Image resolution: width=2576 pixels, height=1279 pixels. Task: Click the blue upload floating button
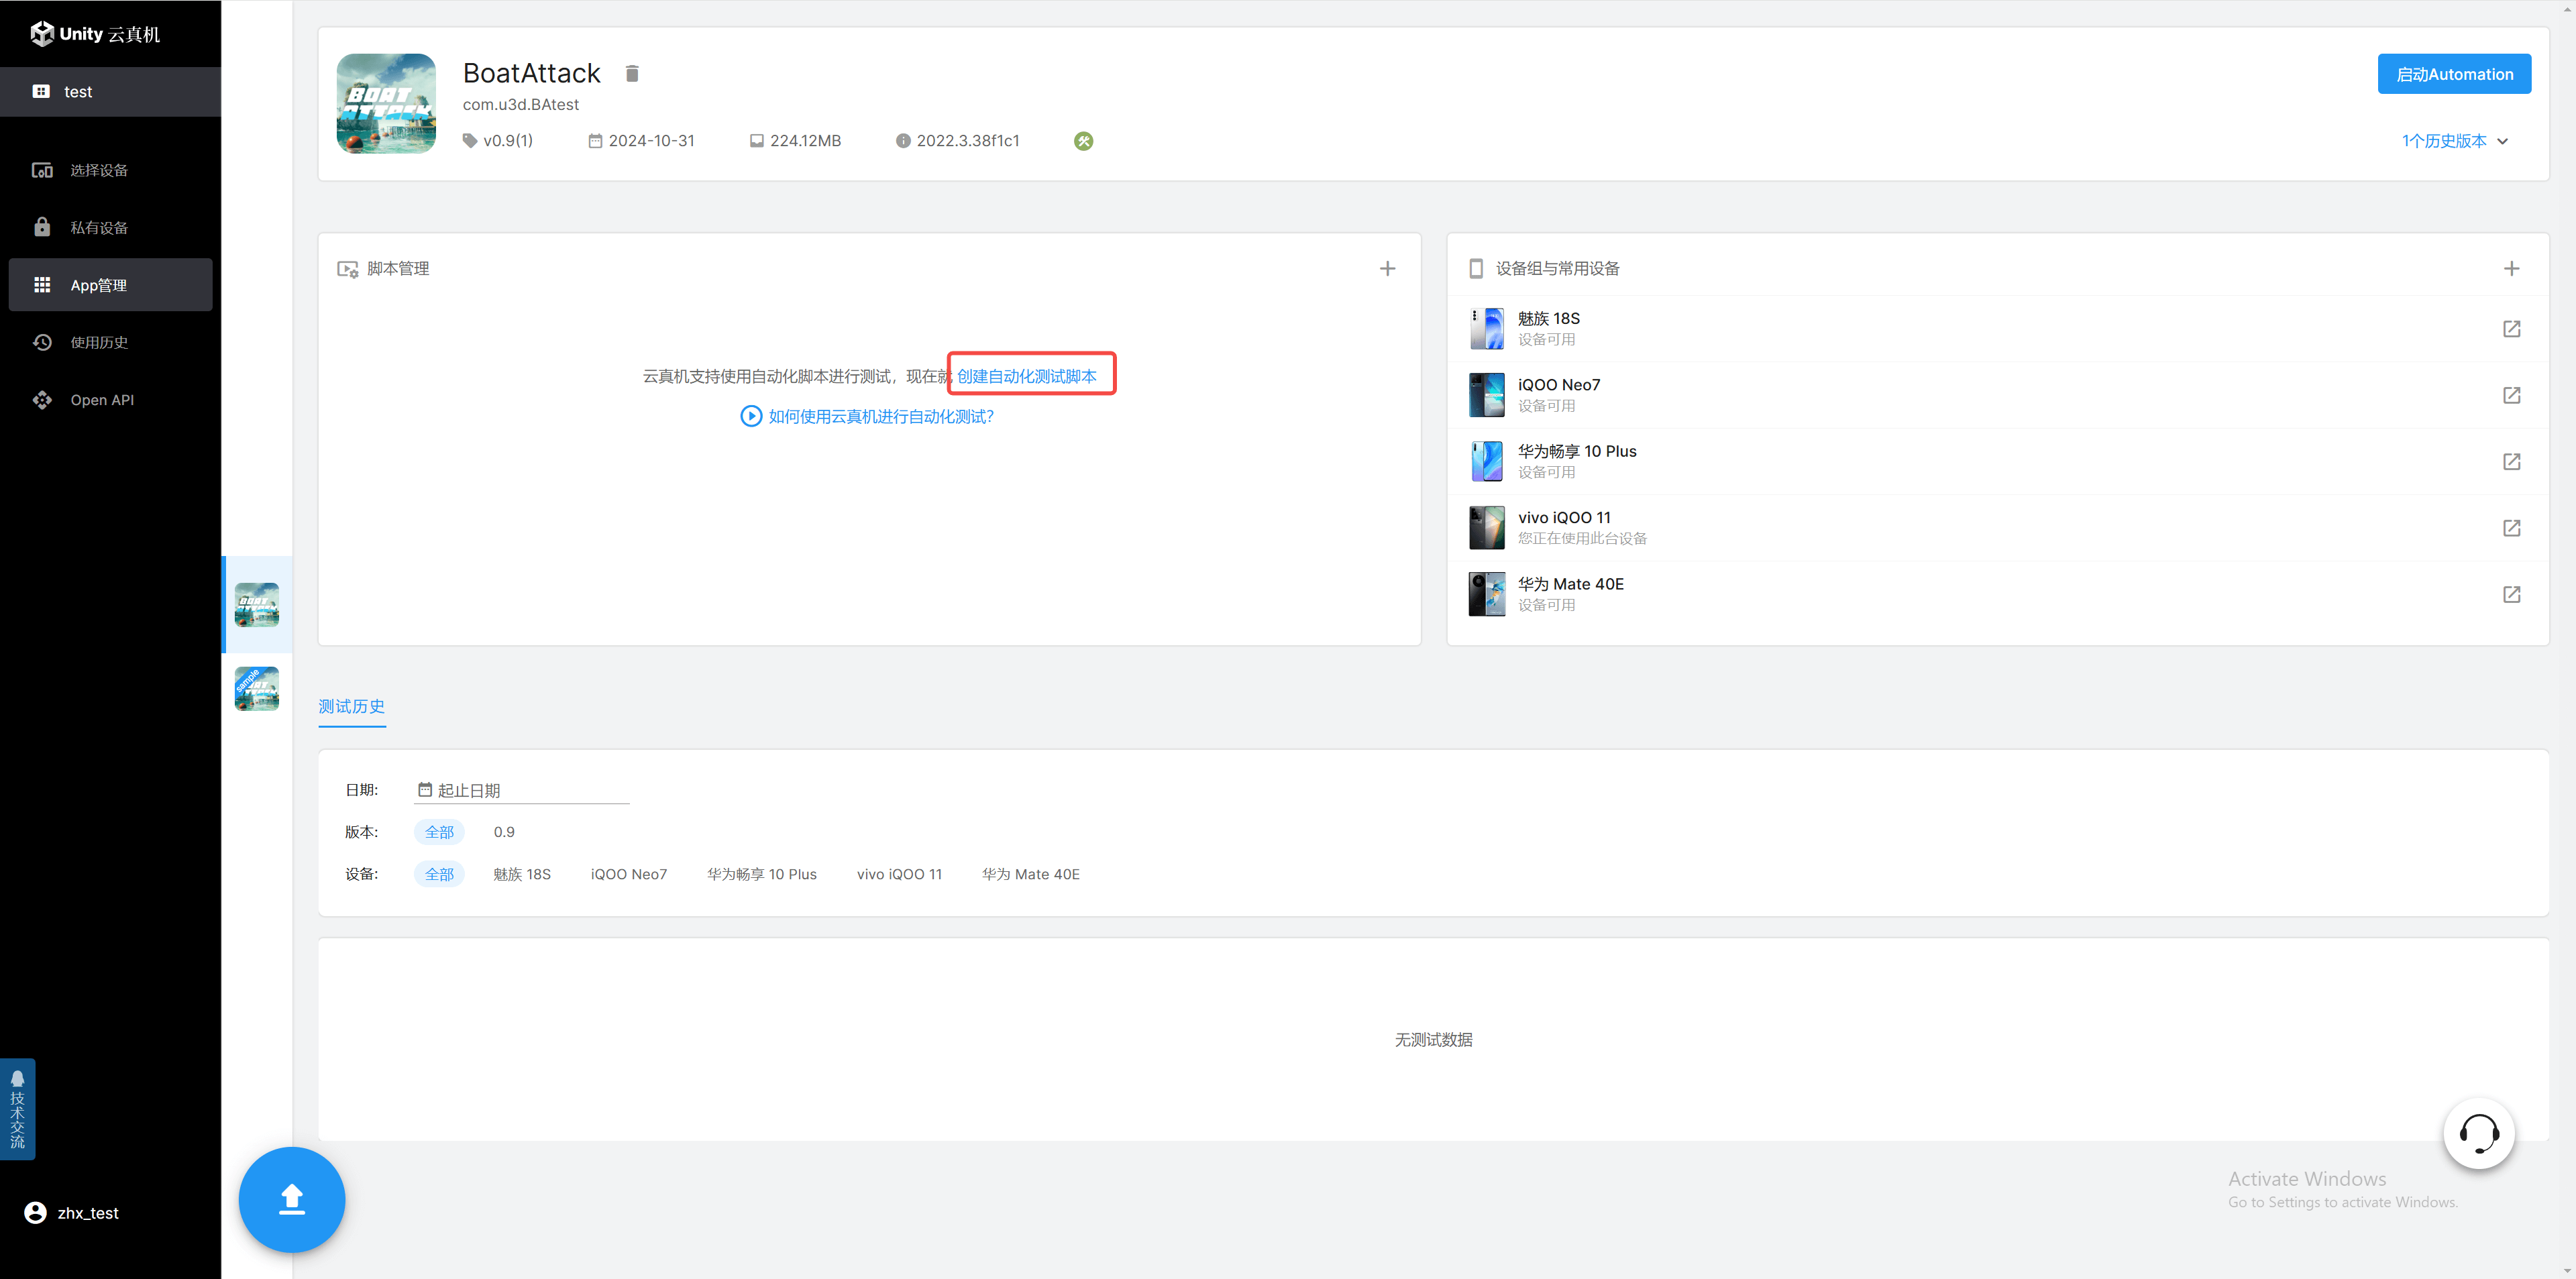click(291, 1199)
